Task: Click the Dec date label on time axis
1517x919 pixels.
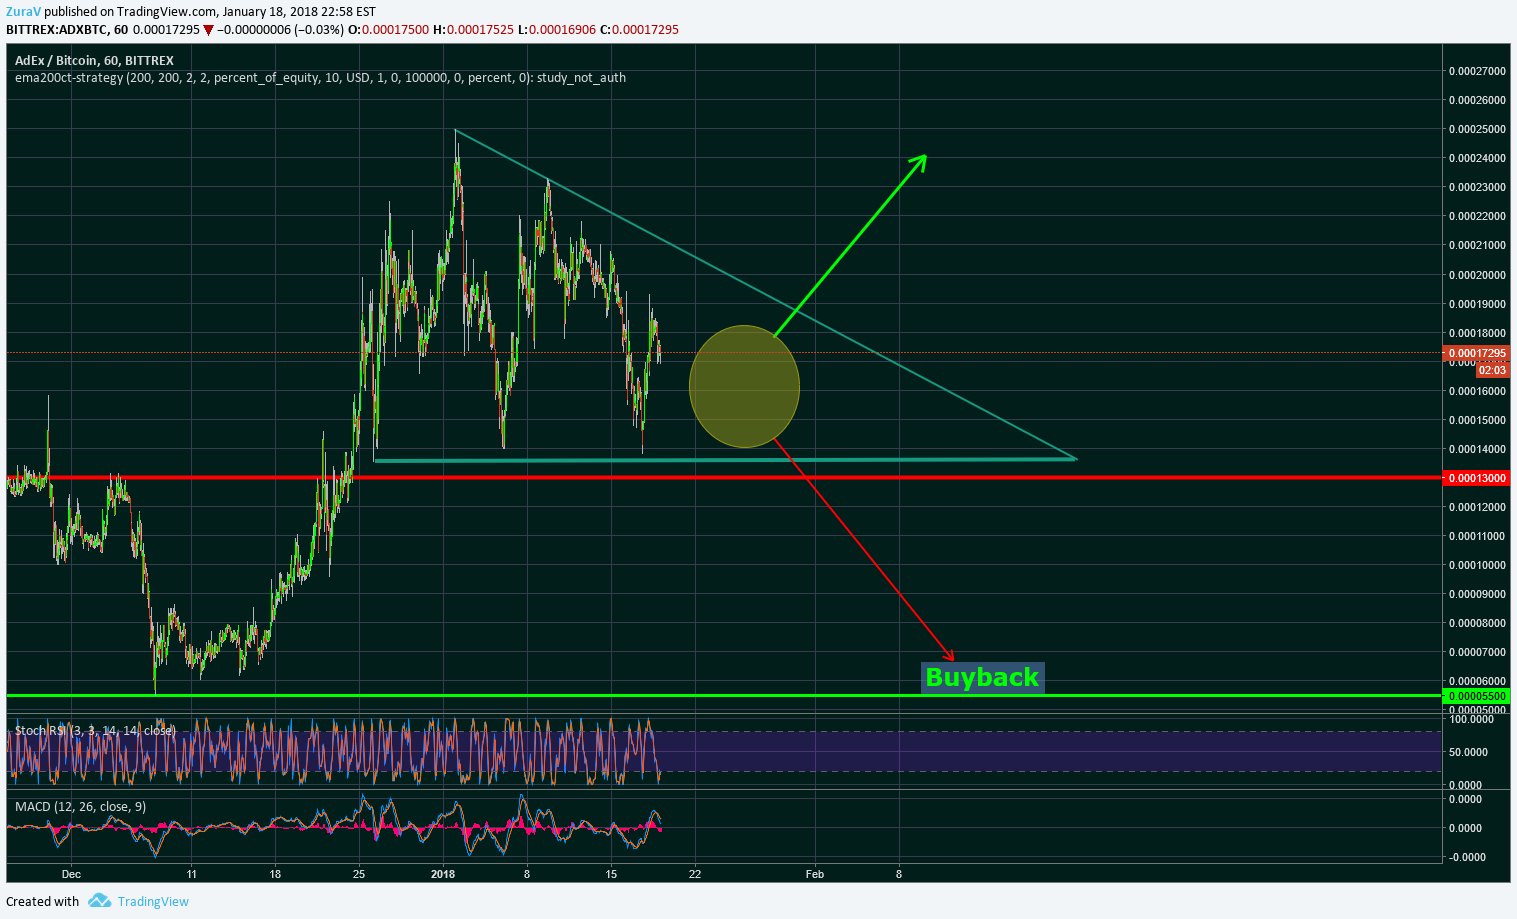Action: (70, 874)
